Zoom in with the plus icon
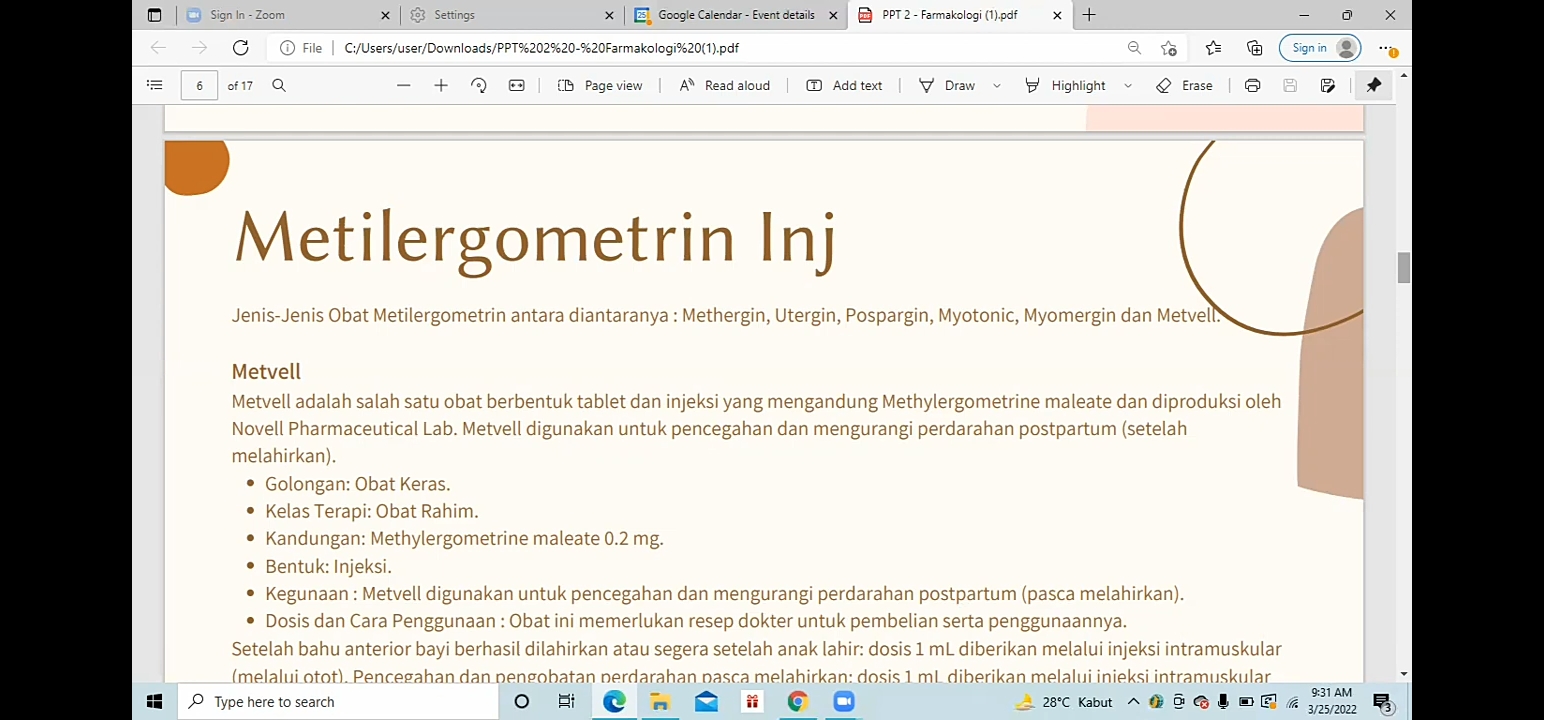1544x720 pixels. click(441, 86)
